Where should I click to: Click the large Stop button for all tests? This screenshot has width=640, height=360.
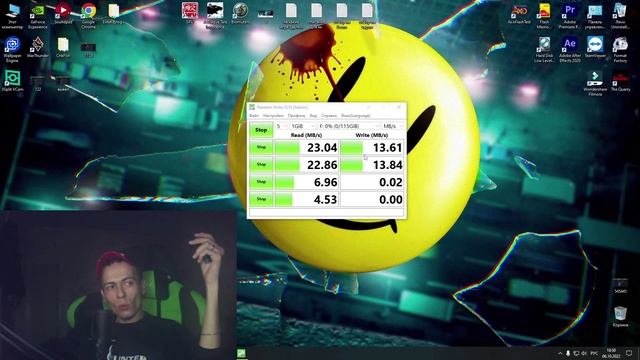click(x=261, y=130)
